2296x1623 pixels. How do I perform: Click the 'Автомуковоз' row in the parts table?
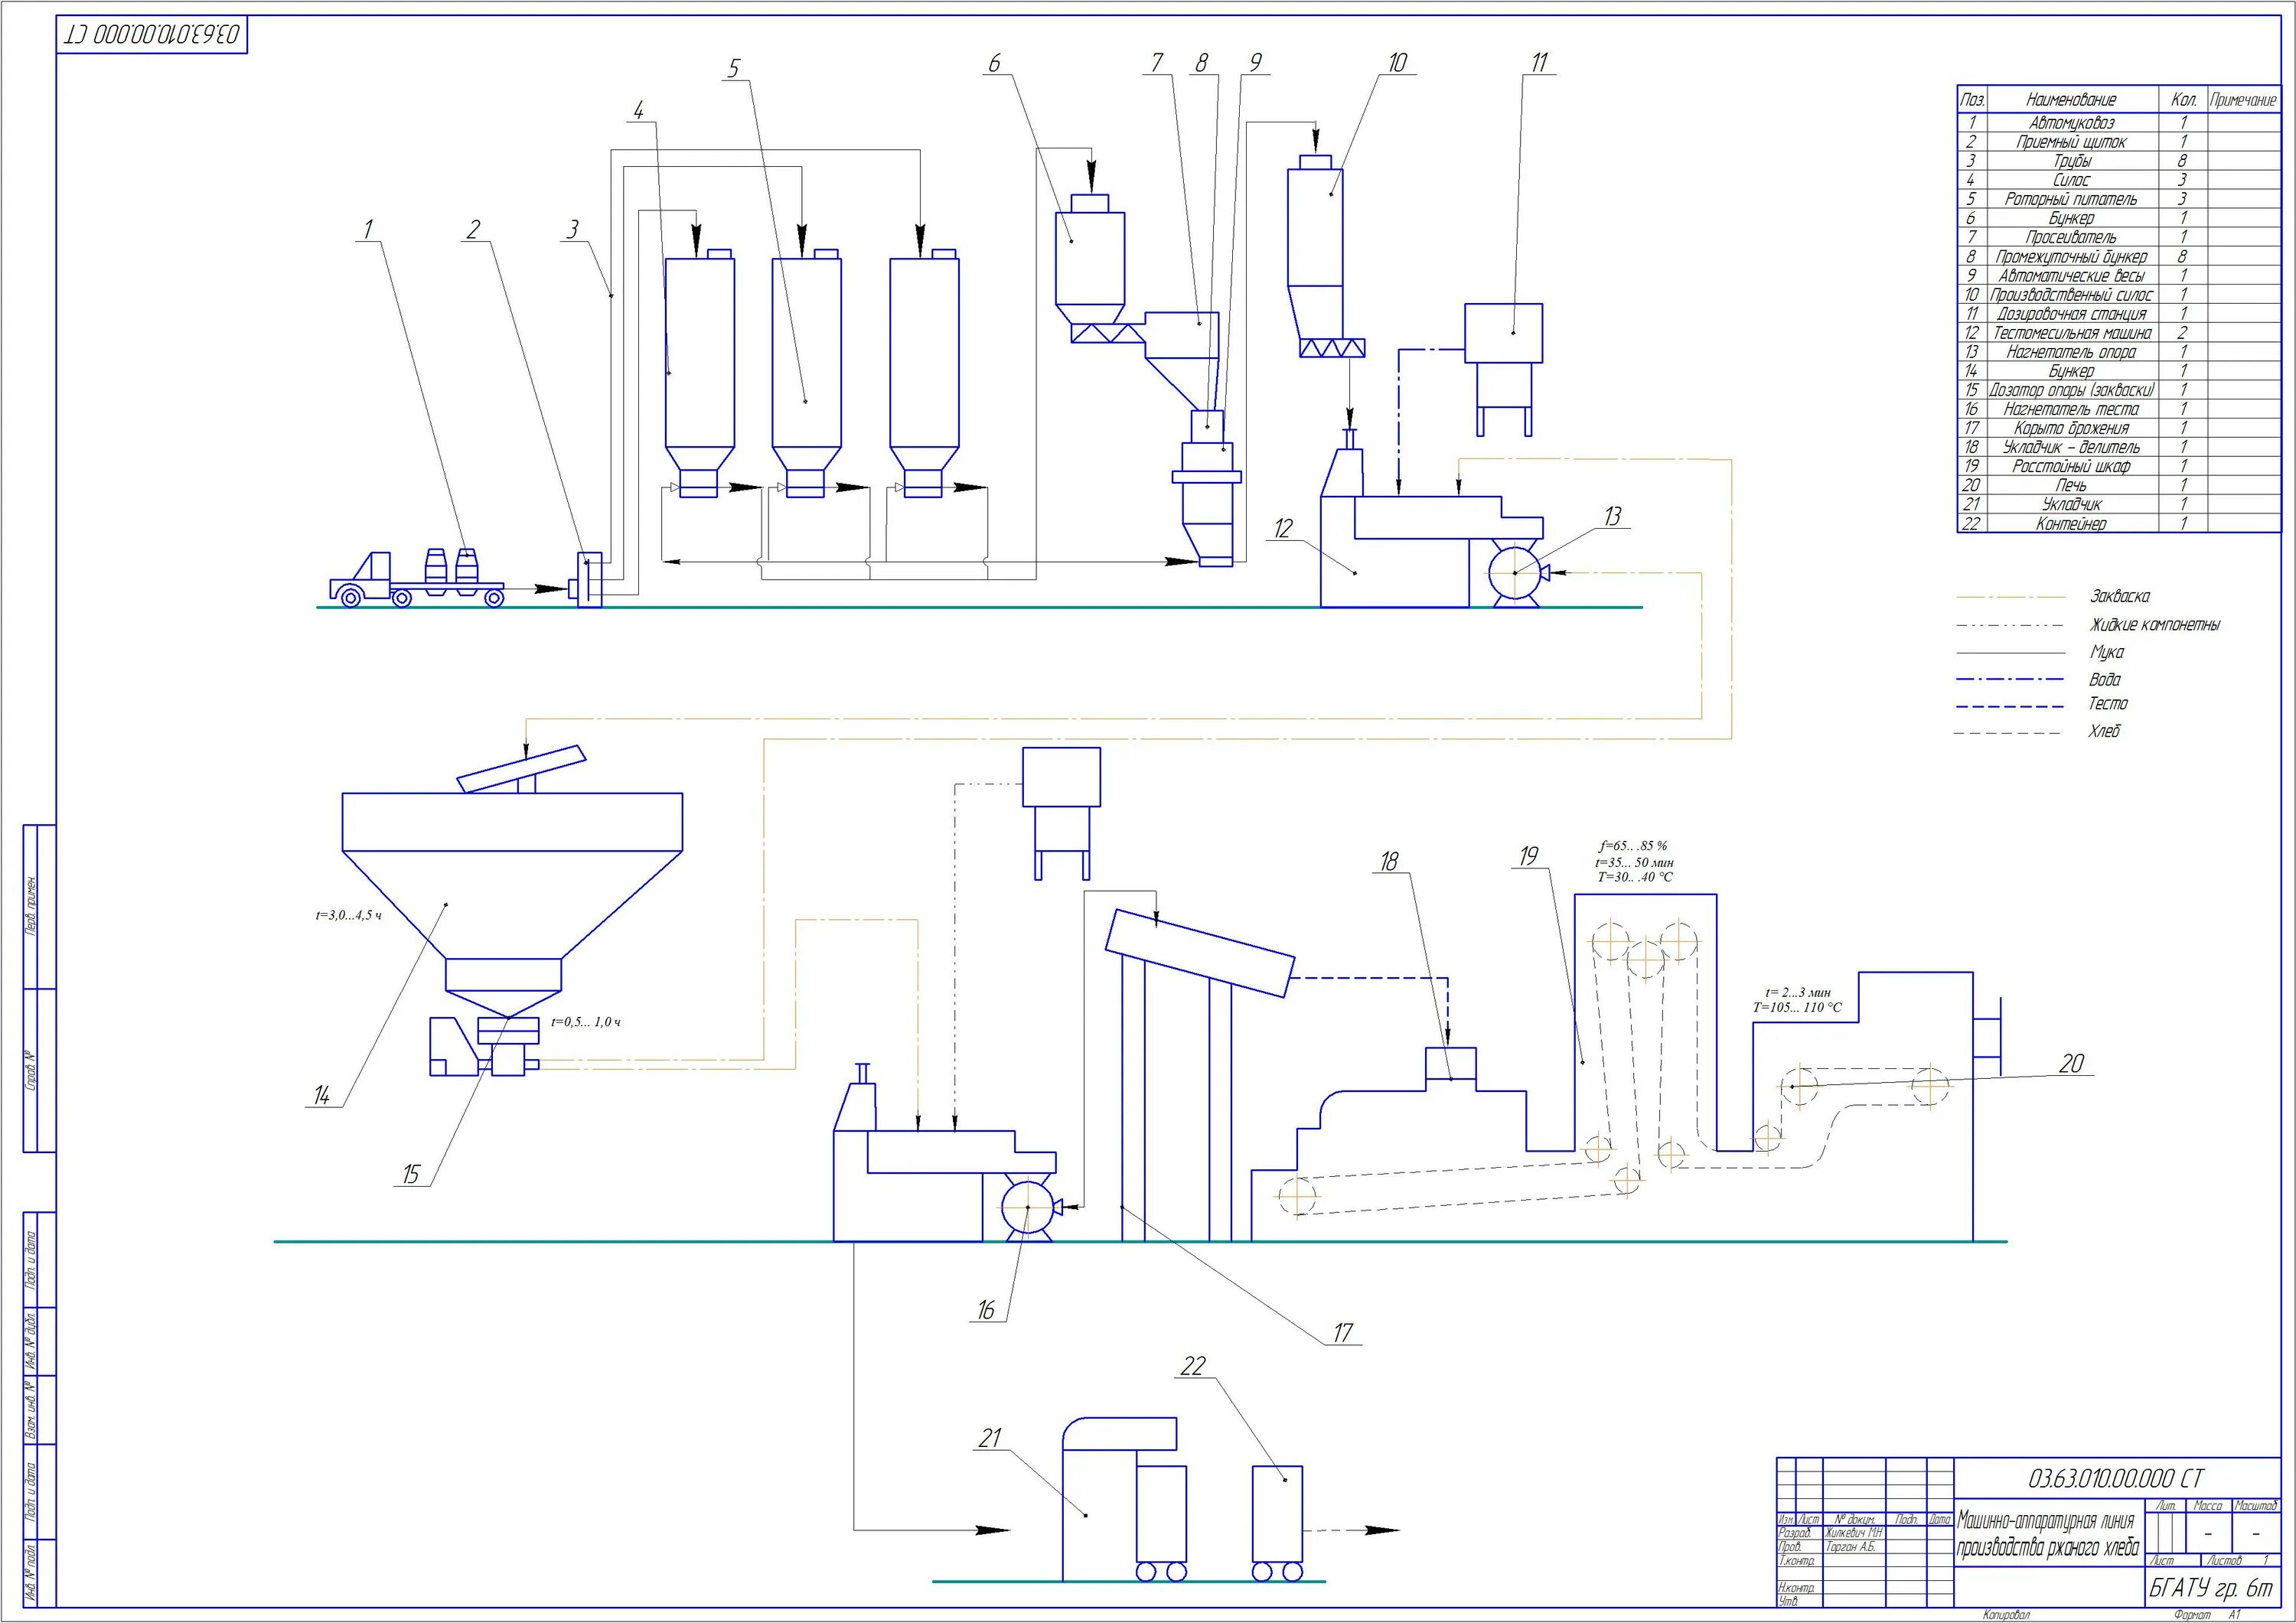pyautogui.click(x=2071, y=122)
